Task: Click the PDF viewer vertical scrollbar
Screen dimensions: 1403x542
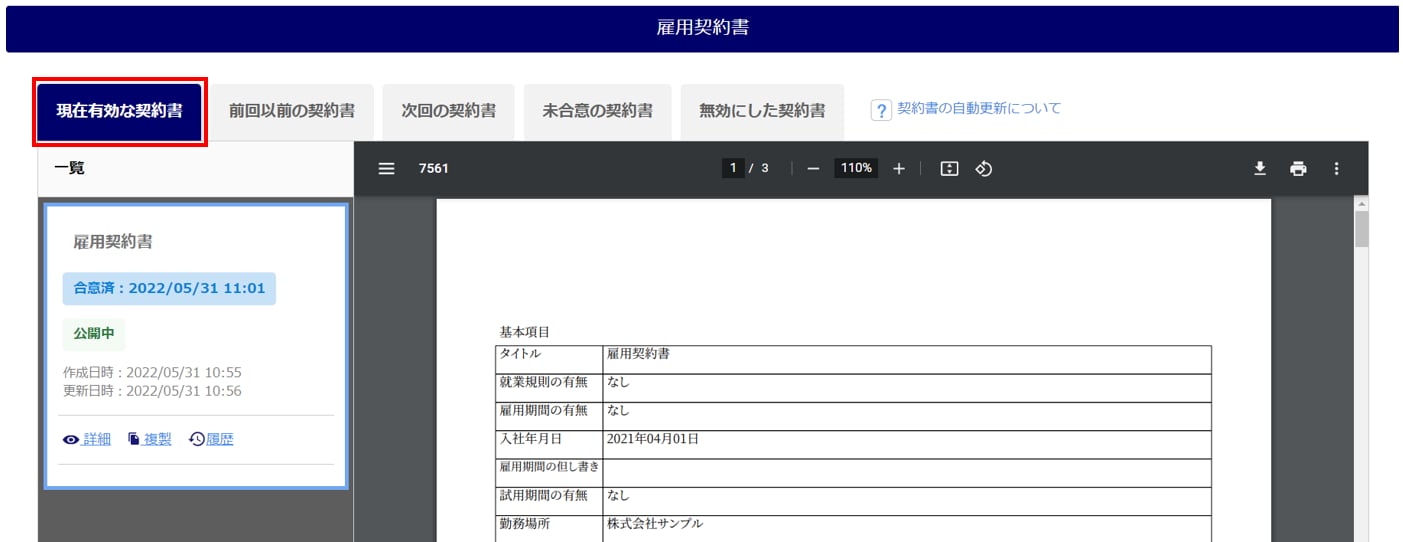Action: point(1361,230)
